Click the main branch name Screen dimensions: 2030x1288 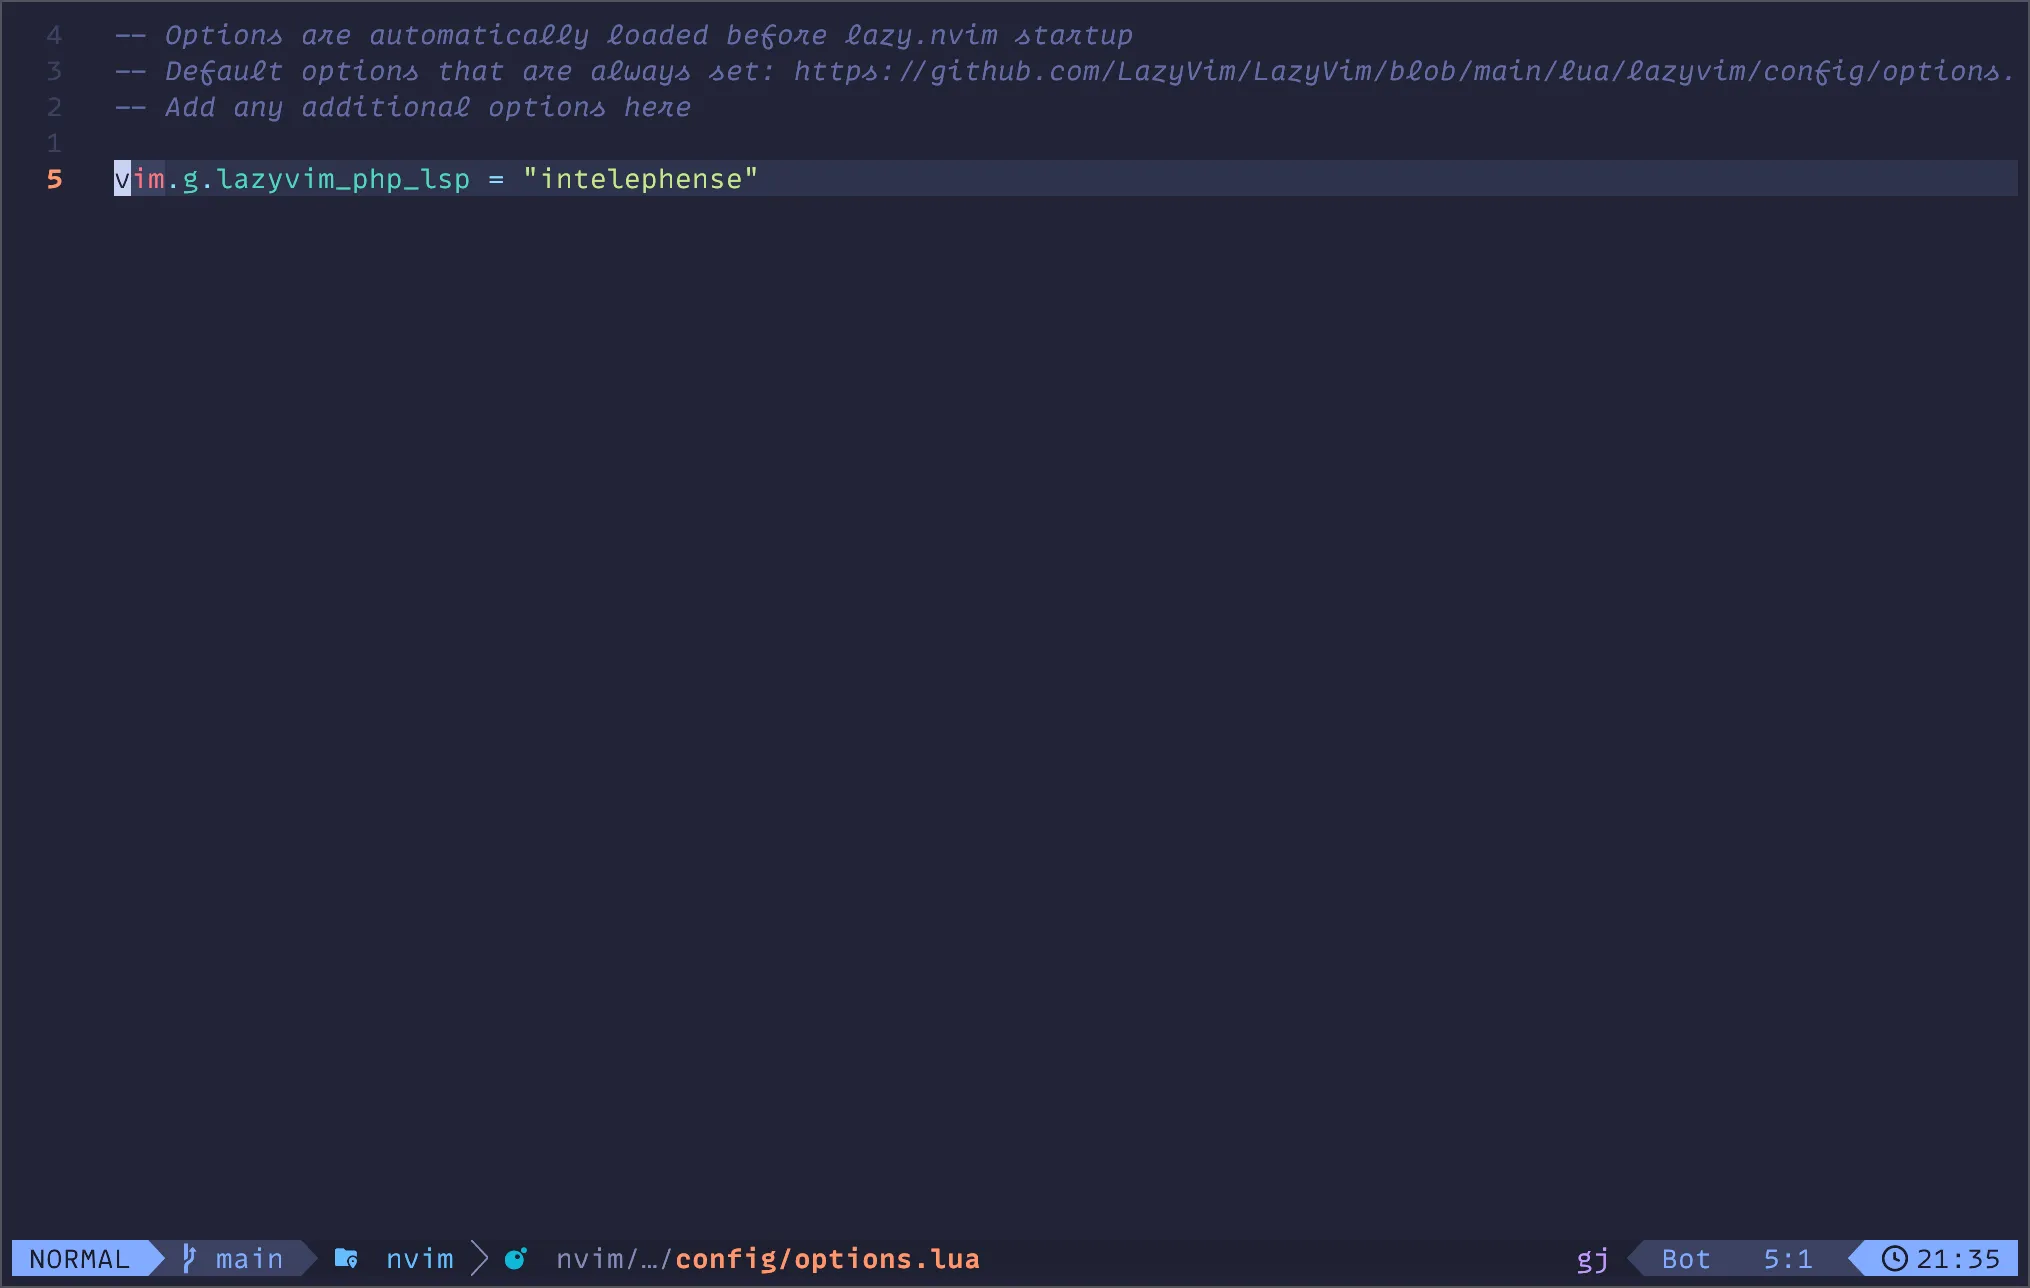249,1259
